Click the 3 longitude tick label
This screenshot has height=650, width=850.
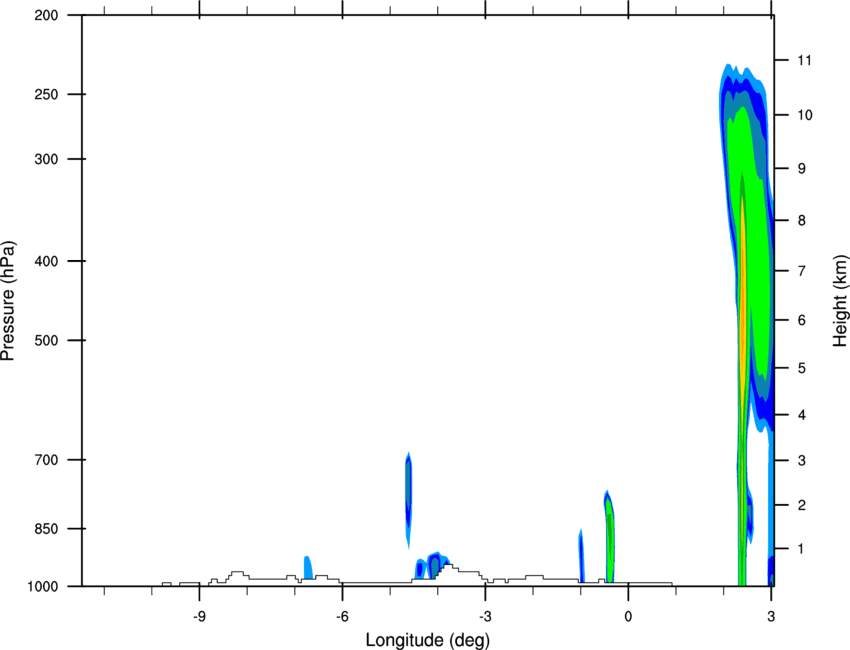[x=771, y=617]
